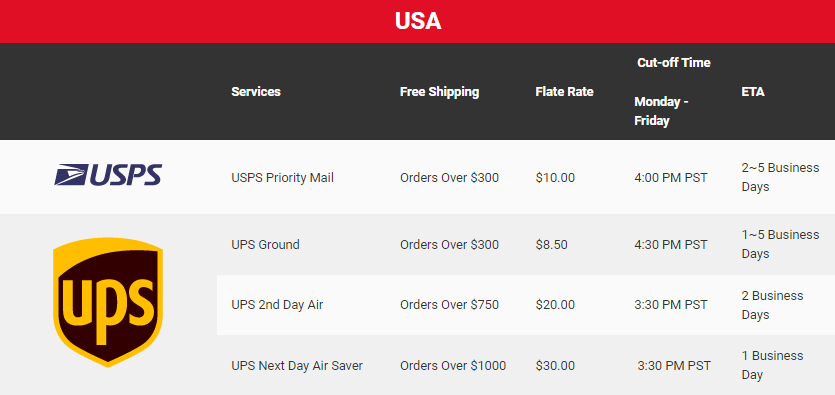Click Orders Over $750 text
Screen dimensions: 835x395
(449, 305)
